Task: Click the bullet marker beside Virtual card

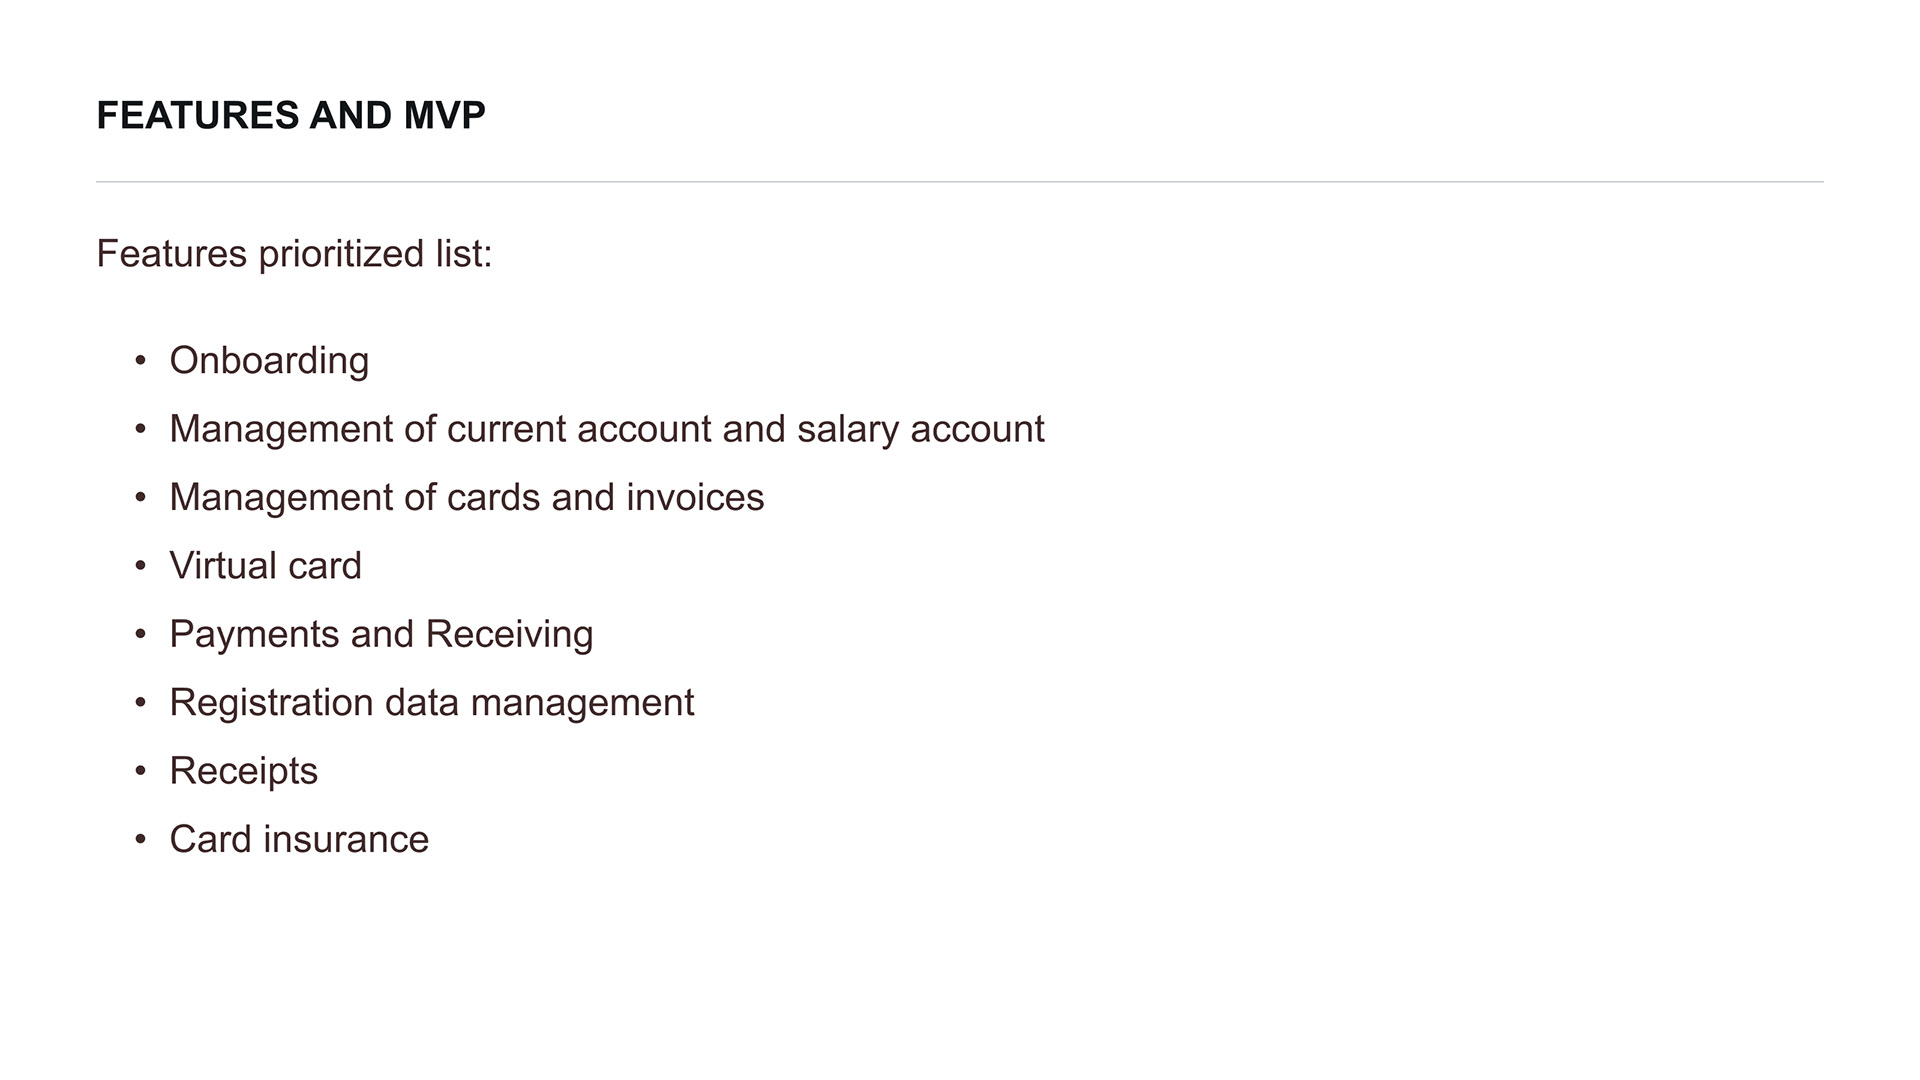Action: coord(141,566)
